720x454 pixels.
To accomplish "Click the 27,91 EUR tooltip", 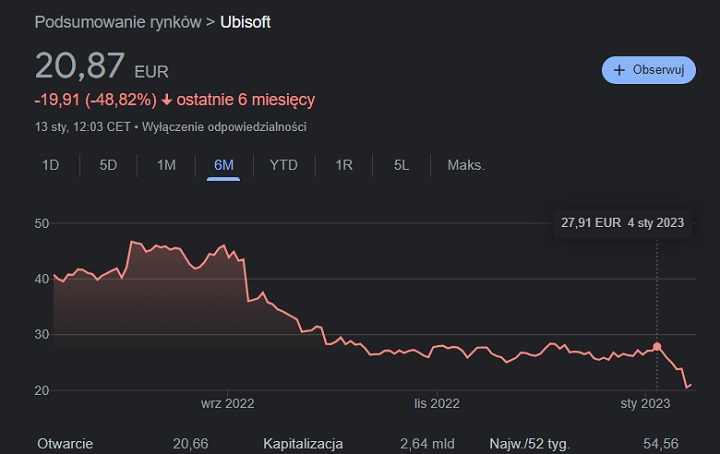I will 623,223.
